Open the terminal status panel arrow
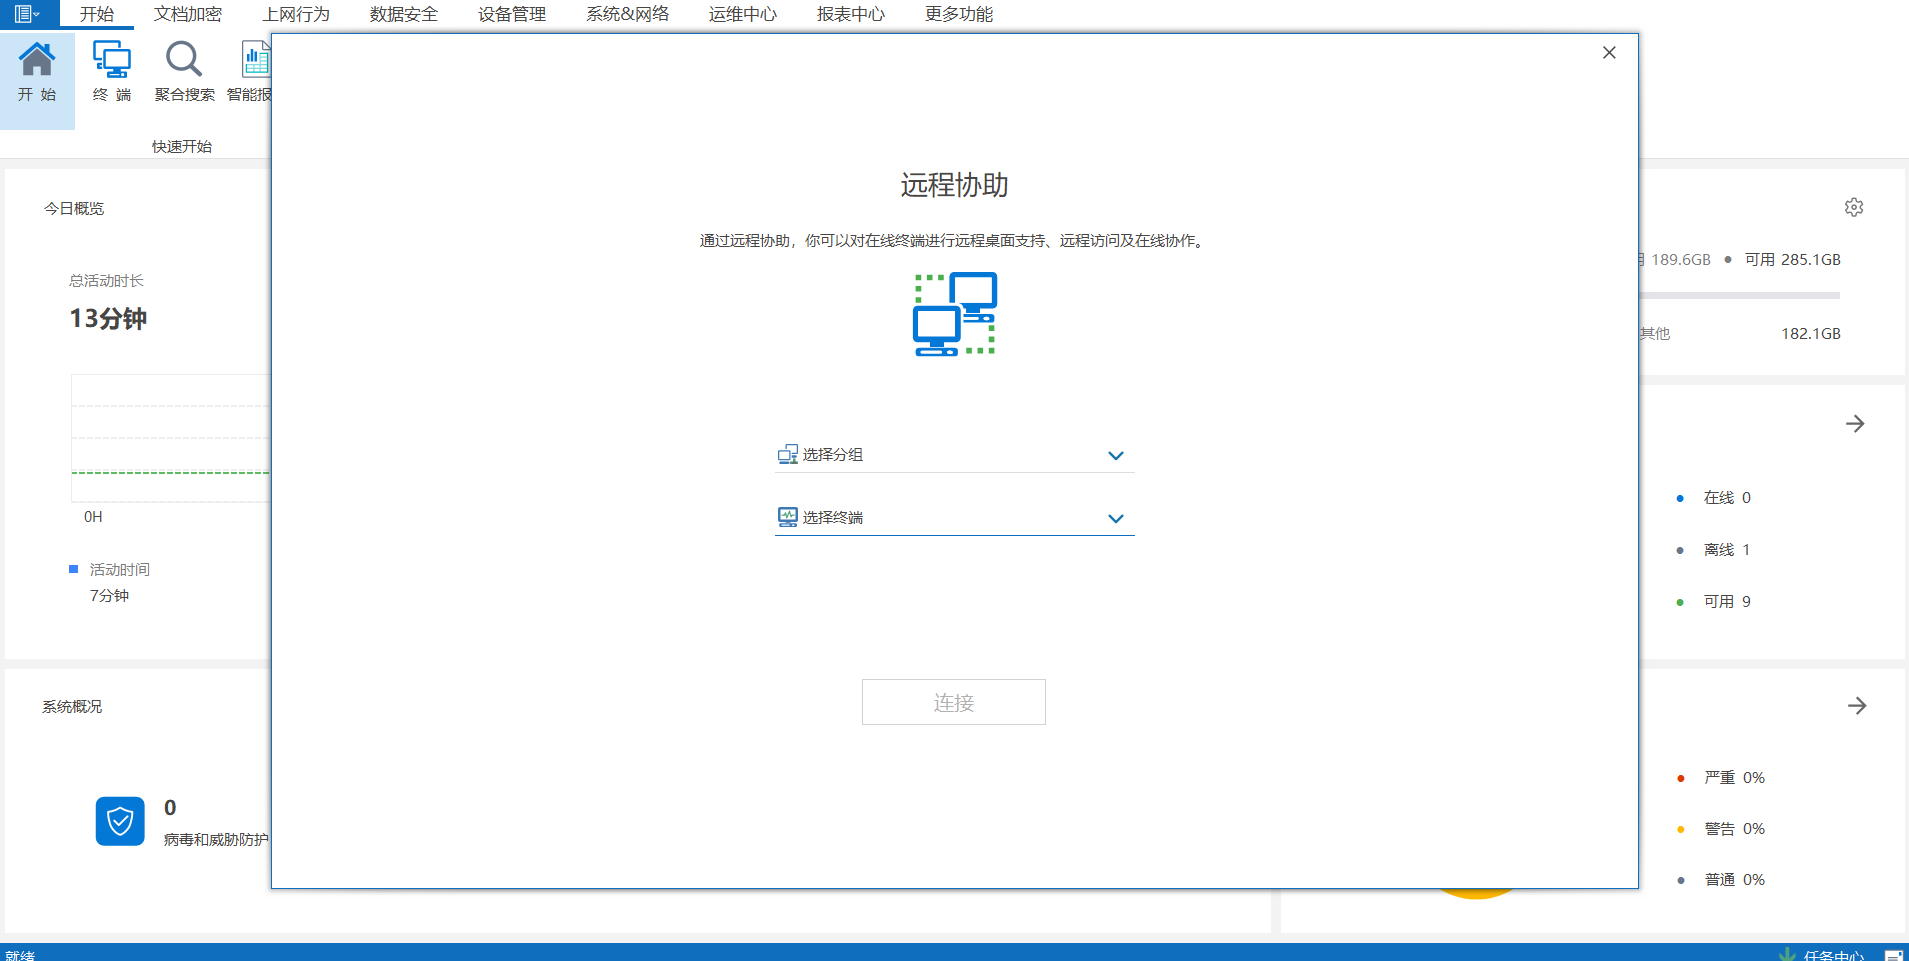 (x=1855, y=424)
